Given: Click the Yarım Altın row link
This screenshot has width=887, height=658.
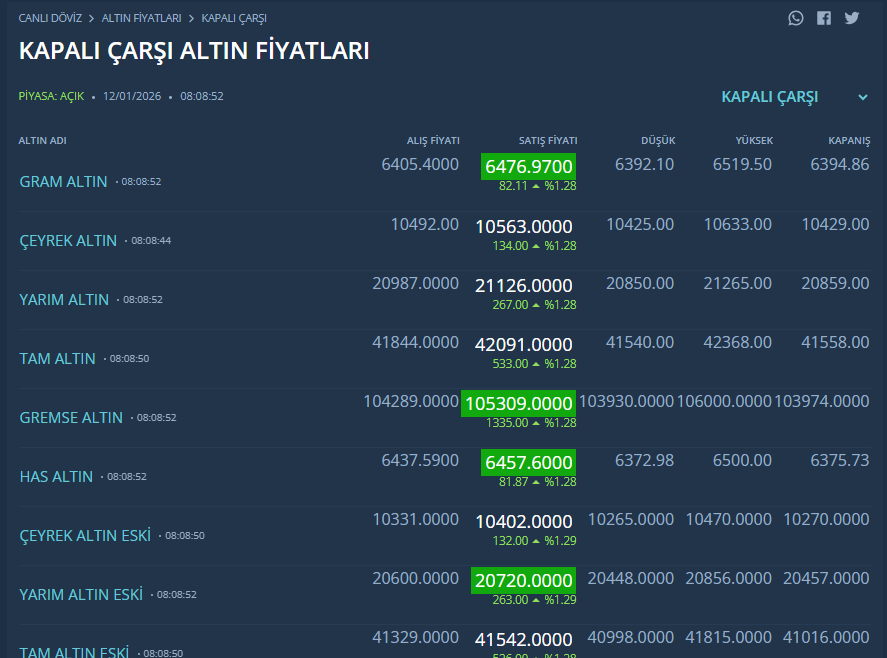Looking at the screenshot, I should point(64,300).
